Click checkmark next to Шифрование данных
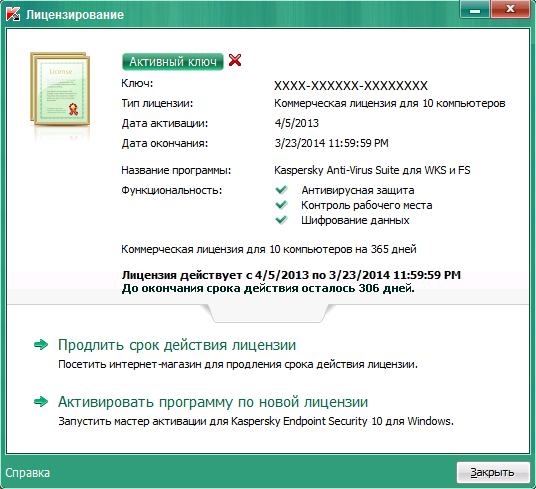This screenshot has width=536, height=489. click(282, 220)
